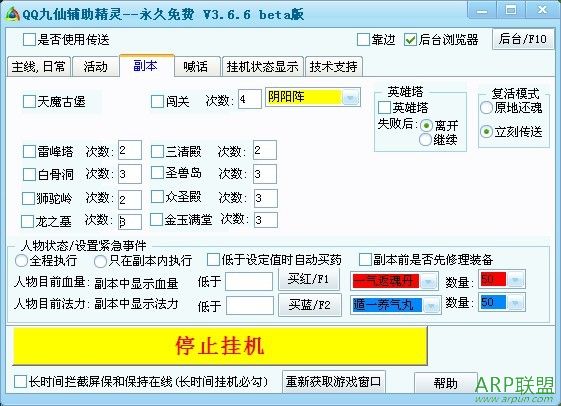Enable 长时间拦截屏保和保持在线 checkbox
The height and width of the screenshot is (406, 561).
(x=20, y=381)
